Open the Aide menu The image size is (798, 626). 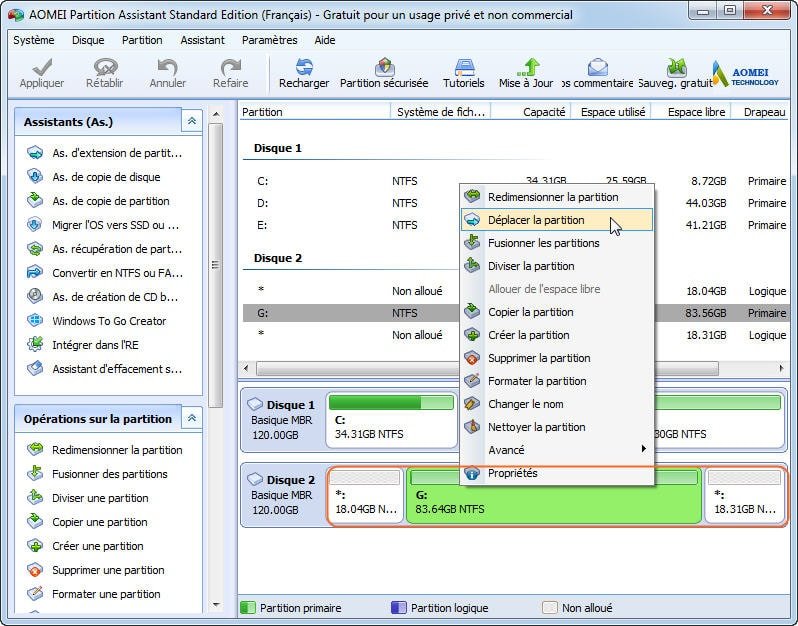tap(325, 40)
